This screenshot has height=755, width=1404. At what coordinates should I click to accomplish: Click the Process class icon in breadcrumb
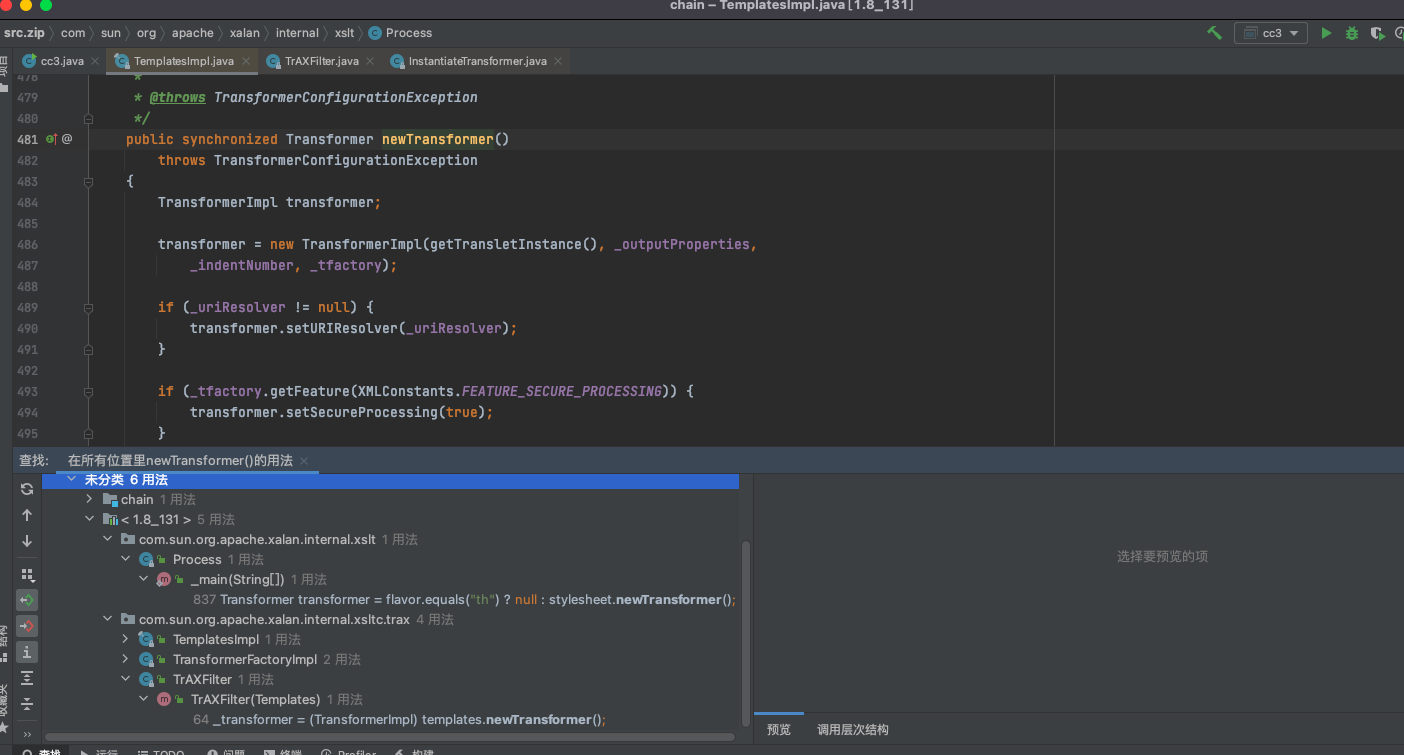tap(375, 33)
